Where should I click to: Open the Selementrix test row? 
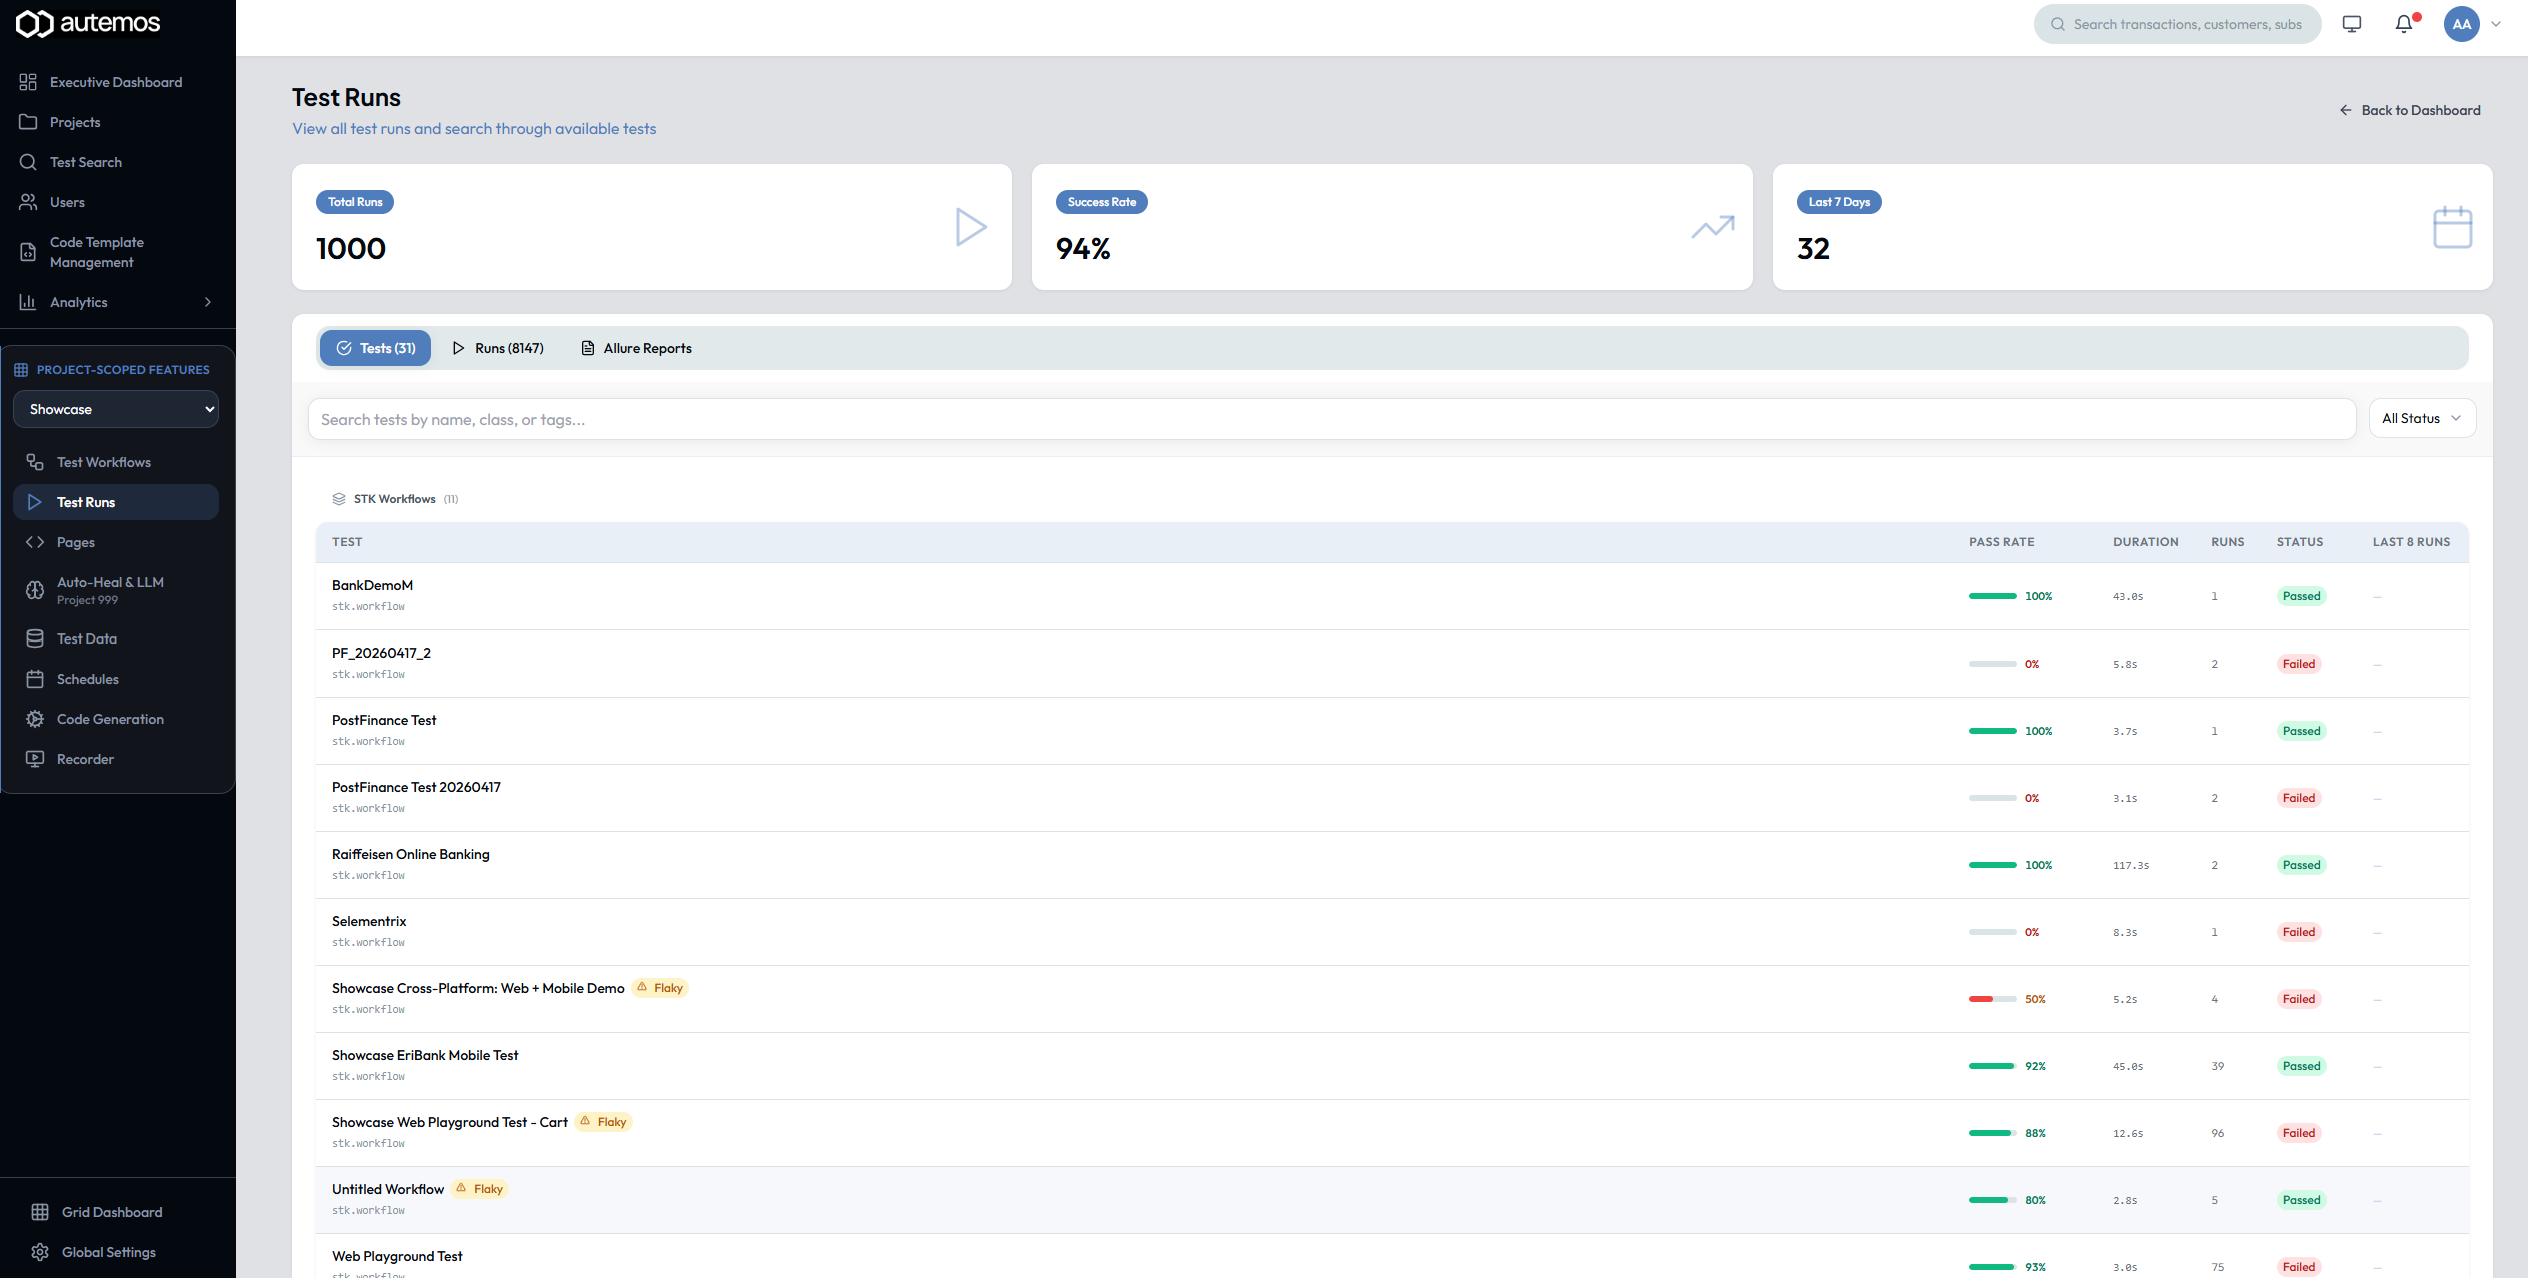(1392, 932)
